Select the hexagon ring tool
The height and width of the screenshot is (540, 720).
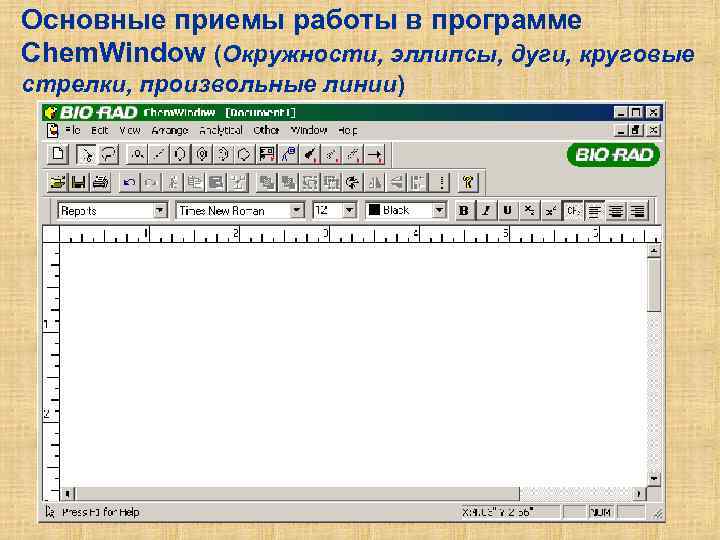[x=180, y=154]
